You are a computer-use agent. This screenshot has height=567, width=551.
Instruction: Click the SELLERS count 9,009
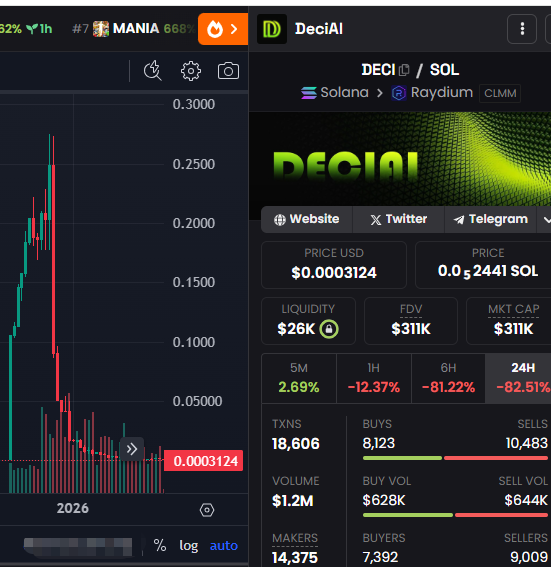point(529,557)
